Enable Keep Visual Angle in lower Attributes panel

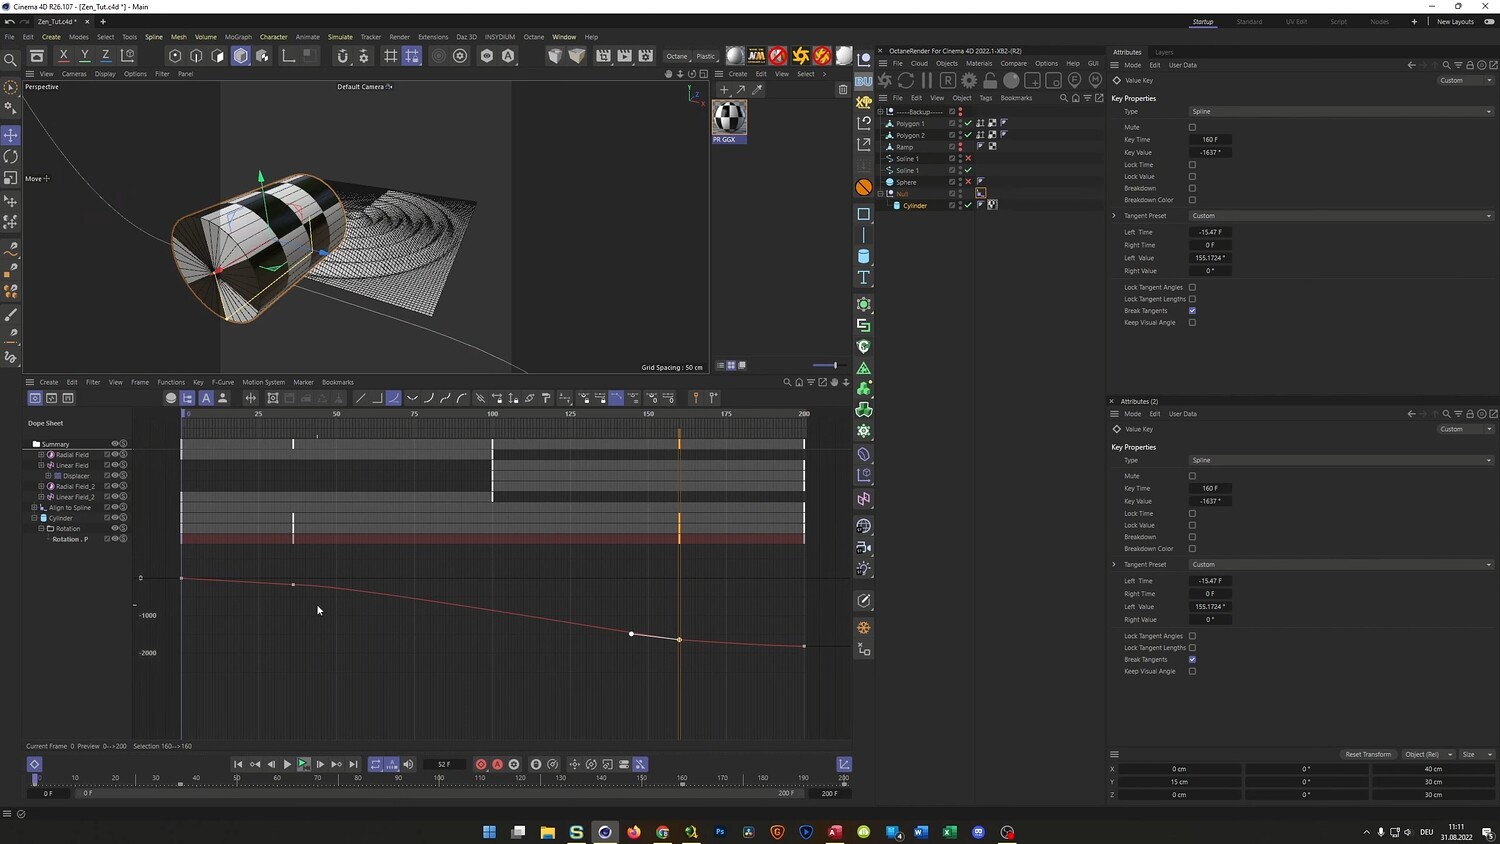1192,671
